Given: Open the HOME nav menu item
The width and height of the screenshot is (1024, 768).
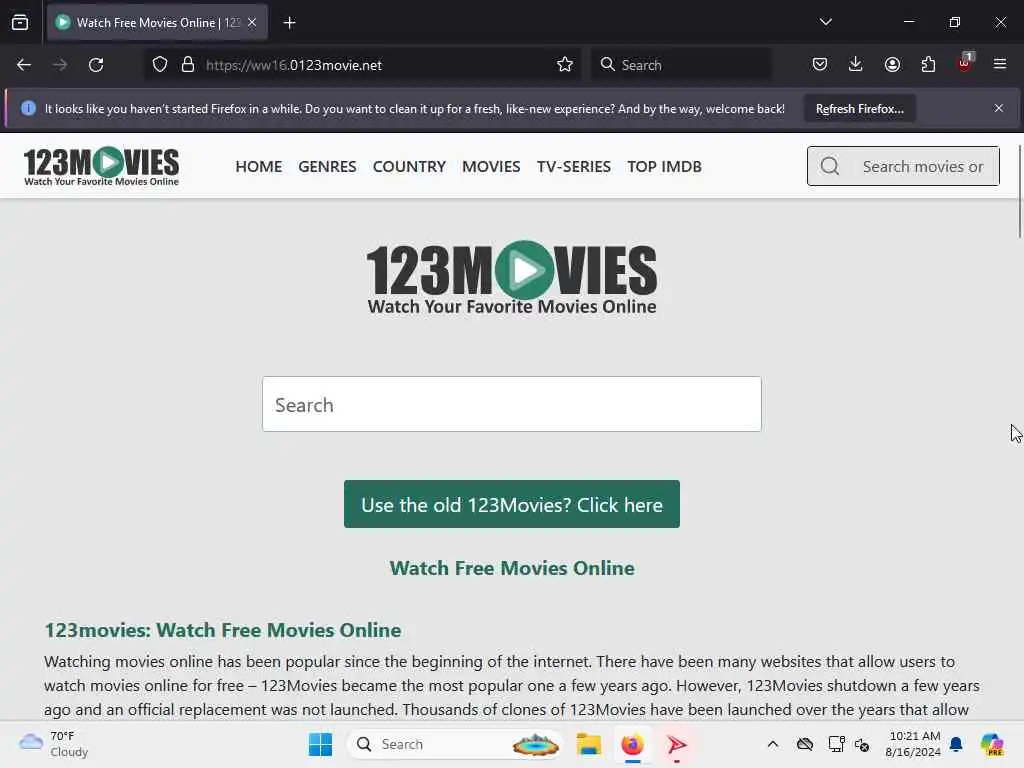Looking at the screenshot, I should pyautogui.click(x=259, y=167).
